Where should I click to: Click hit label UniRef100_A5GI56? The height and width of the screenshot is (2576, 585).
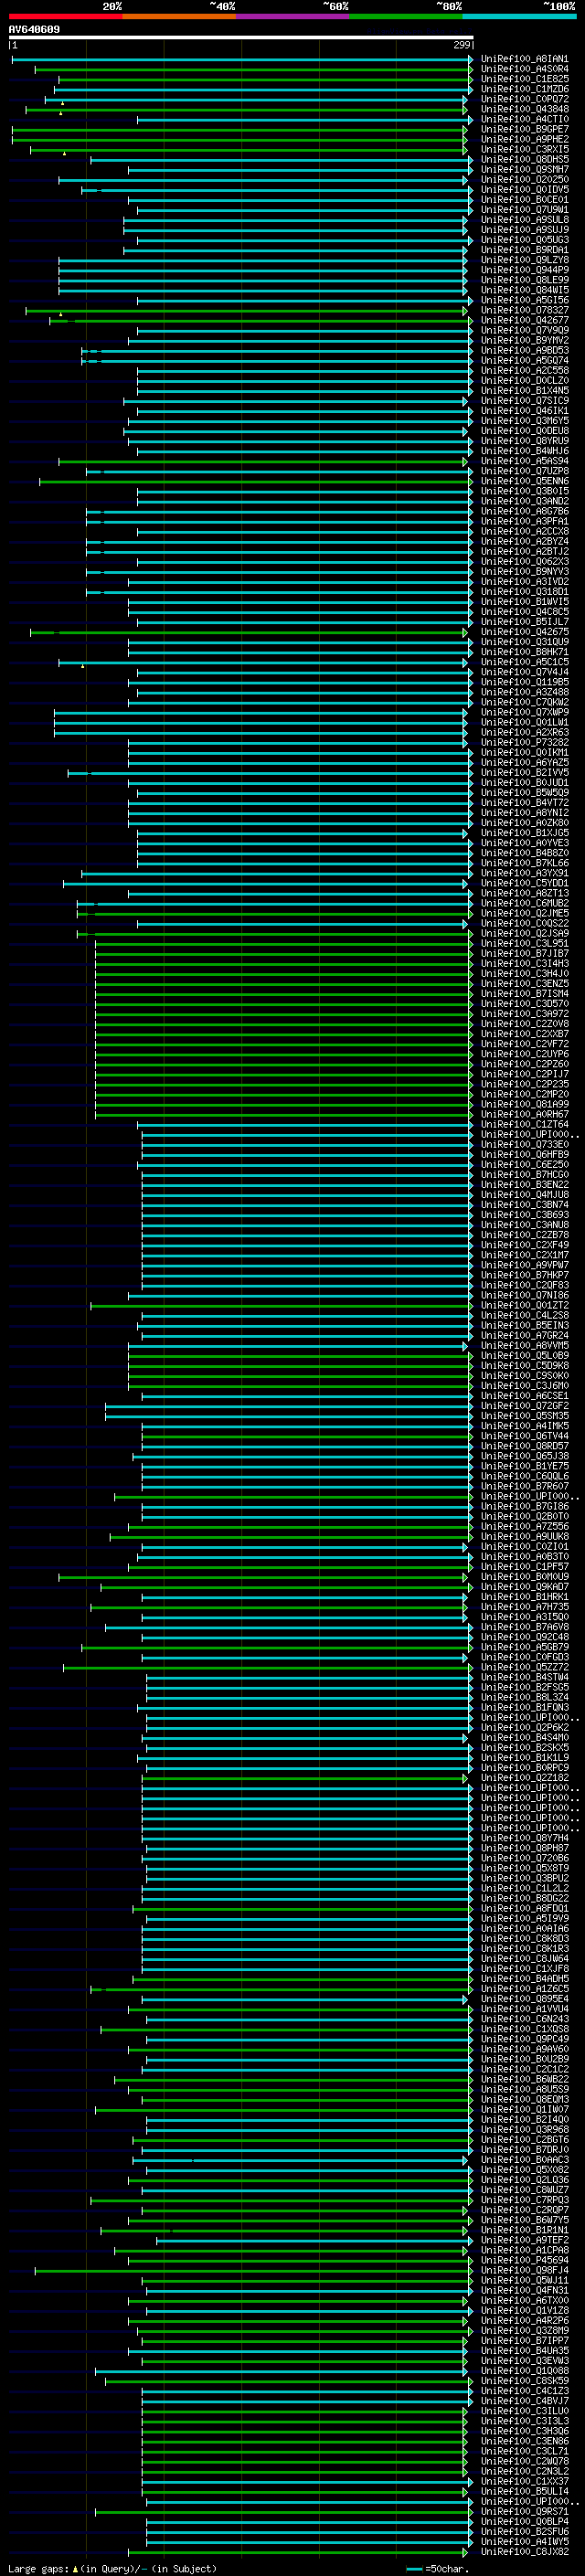524,300
